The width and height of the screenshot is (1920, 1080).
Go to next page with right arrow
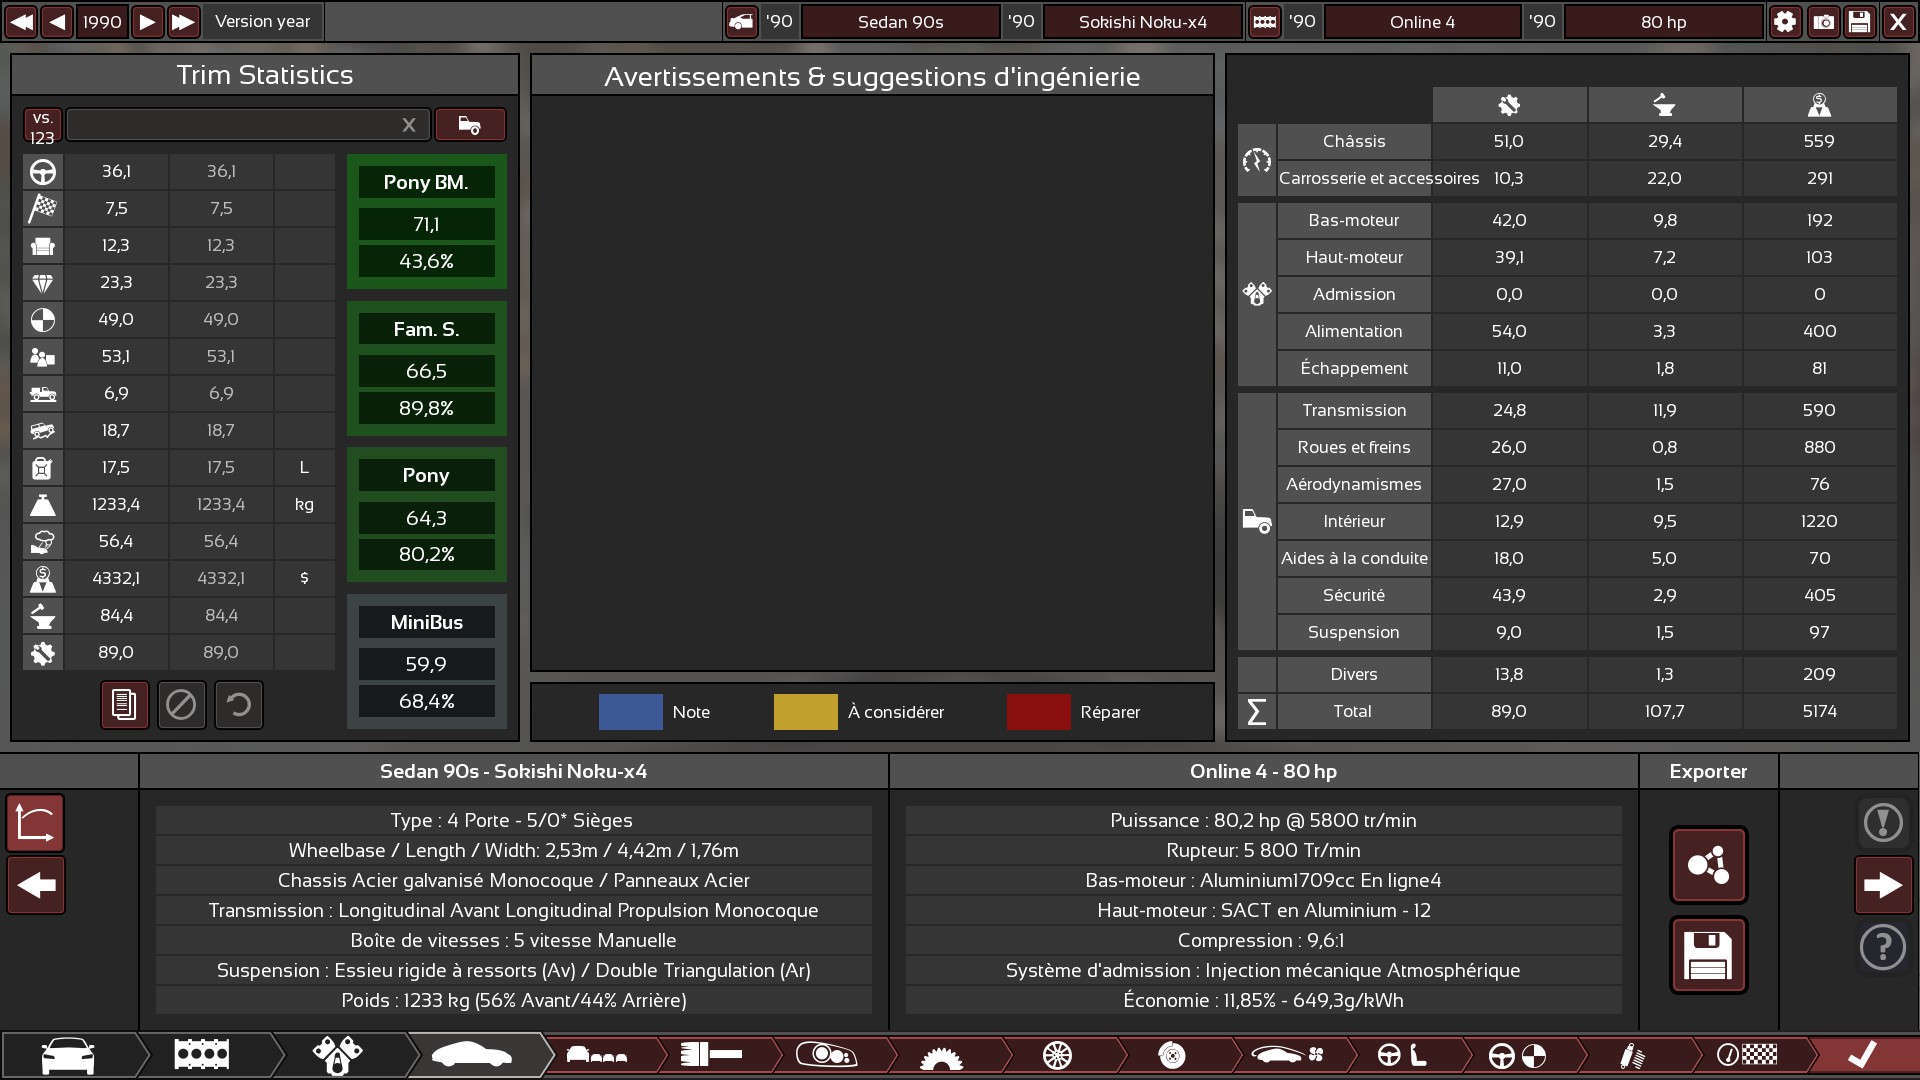[x=1883, y=885]
